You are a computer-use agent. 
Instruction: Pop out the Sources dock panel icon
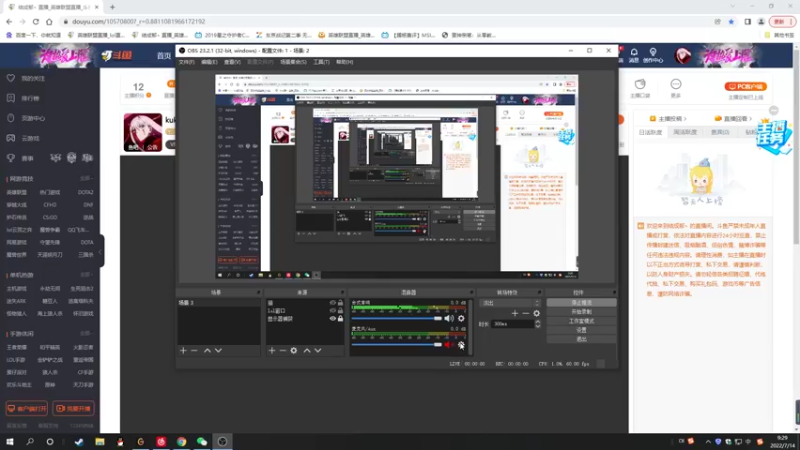point(342,293)
